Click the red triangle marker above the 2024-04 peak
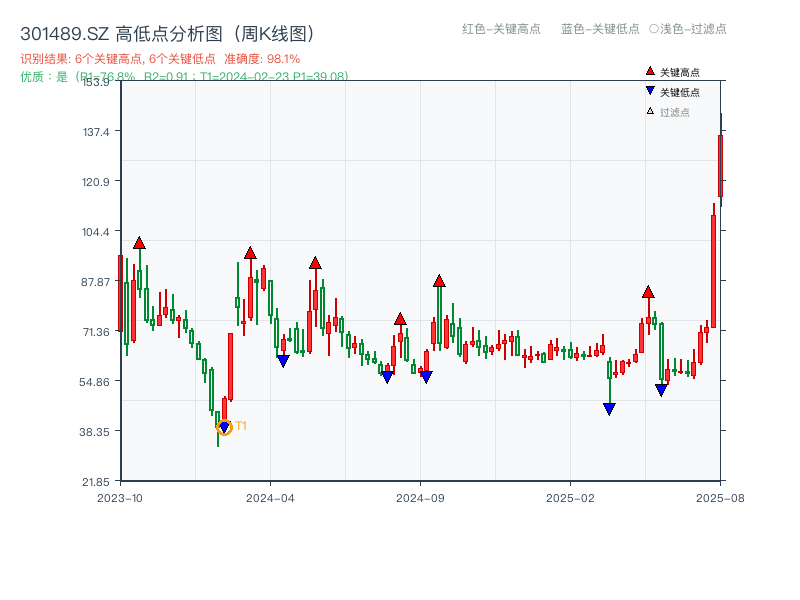 (x=250, y=253)
